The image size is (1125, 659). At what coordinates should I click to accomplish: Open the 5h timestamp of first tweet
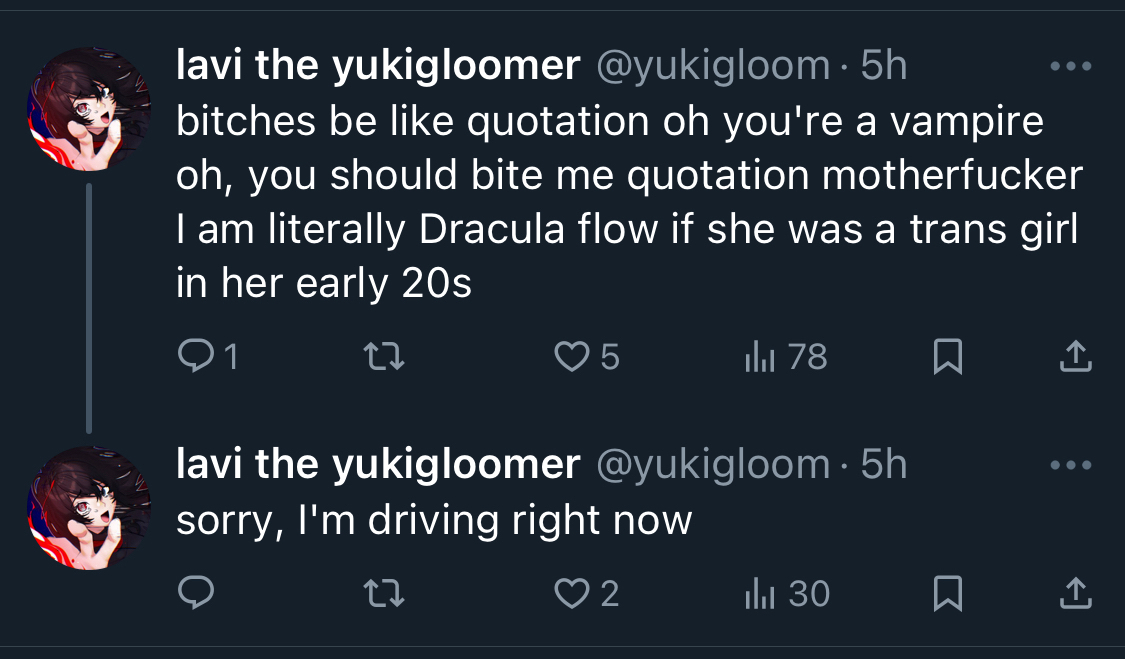coord(883,67)
